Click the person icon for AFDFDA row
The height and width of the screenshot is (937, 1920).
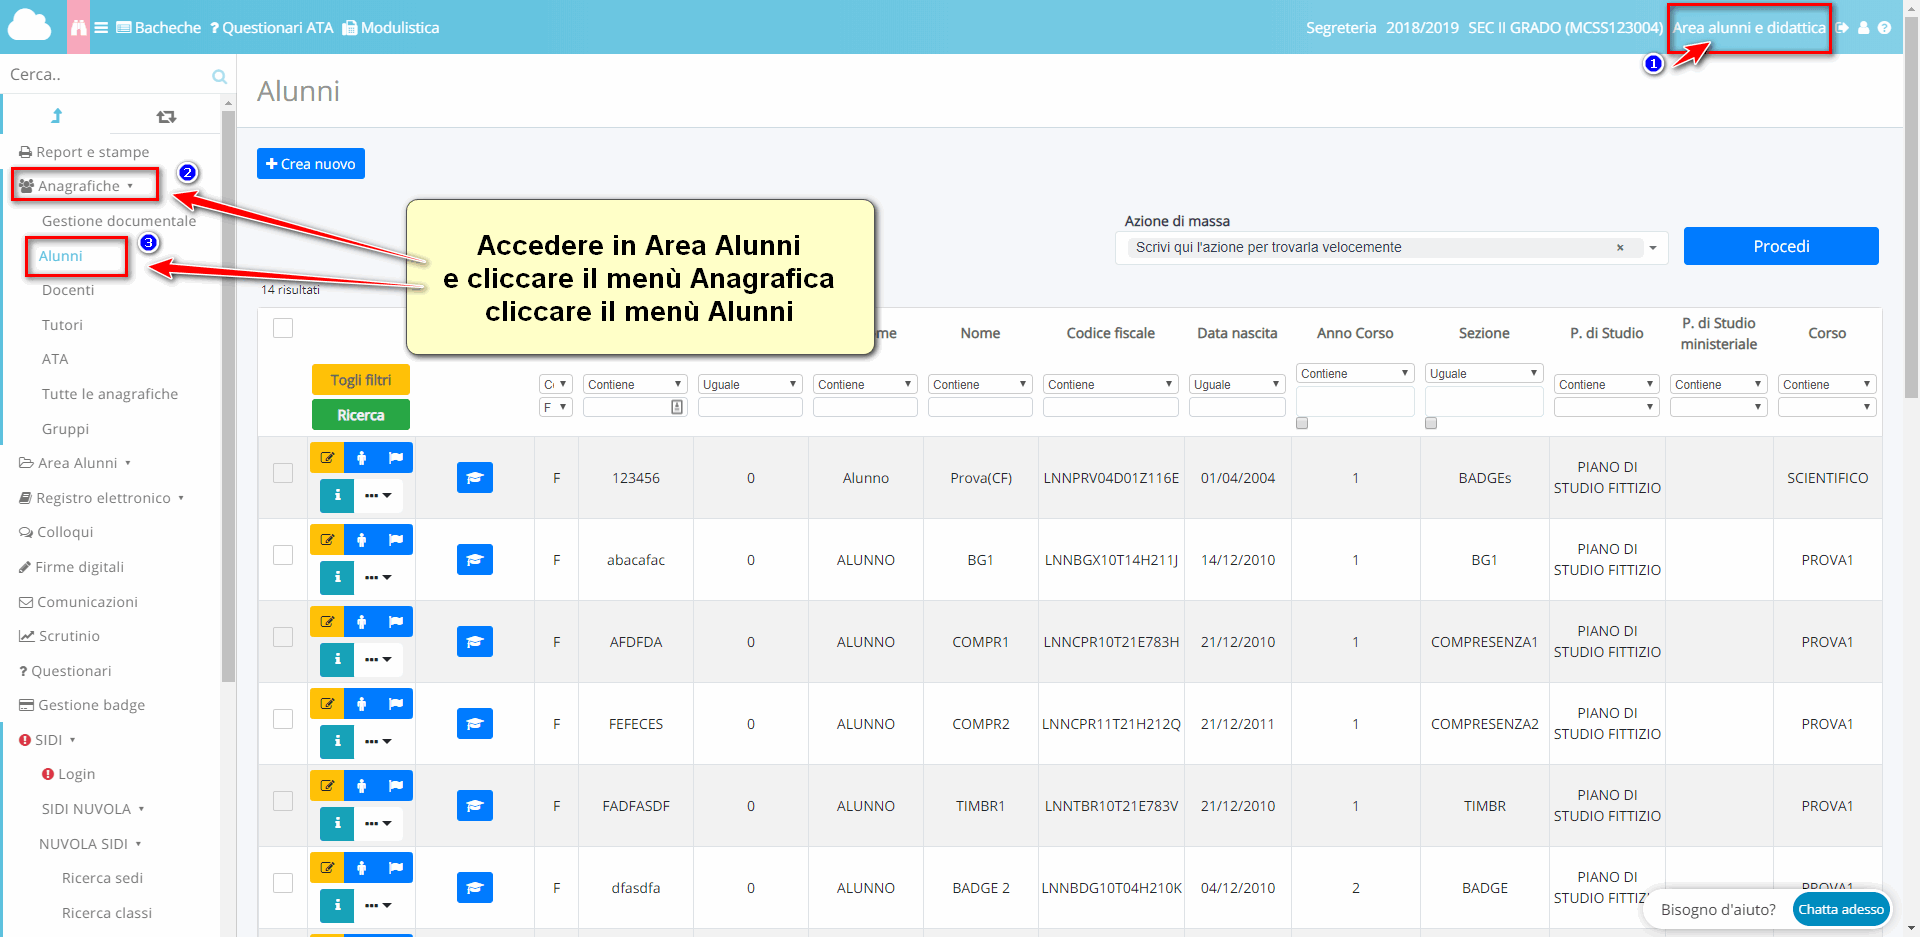point(361,622)
